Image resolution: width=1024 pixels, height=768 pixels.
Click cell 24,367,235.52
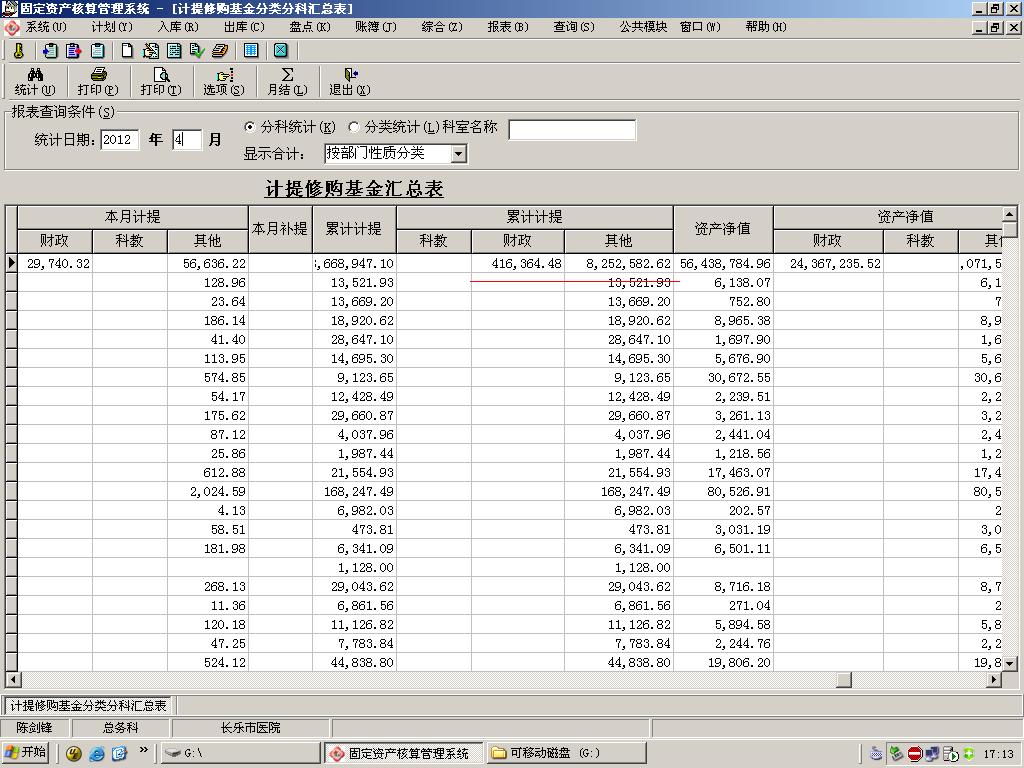pyautogui.click(x=828, y=263)
